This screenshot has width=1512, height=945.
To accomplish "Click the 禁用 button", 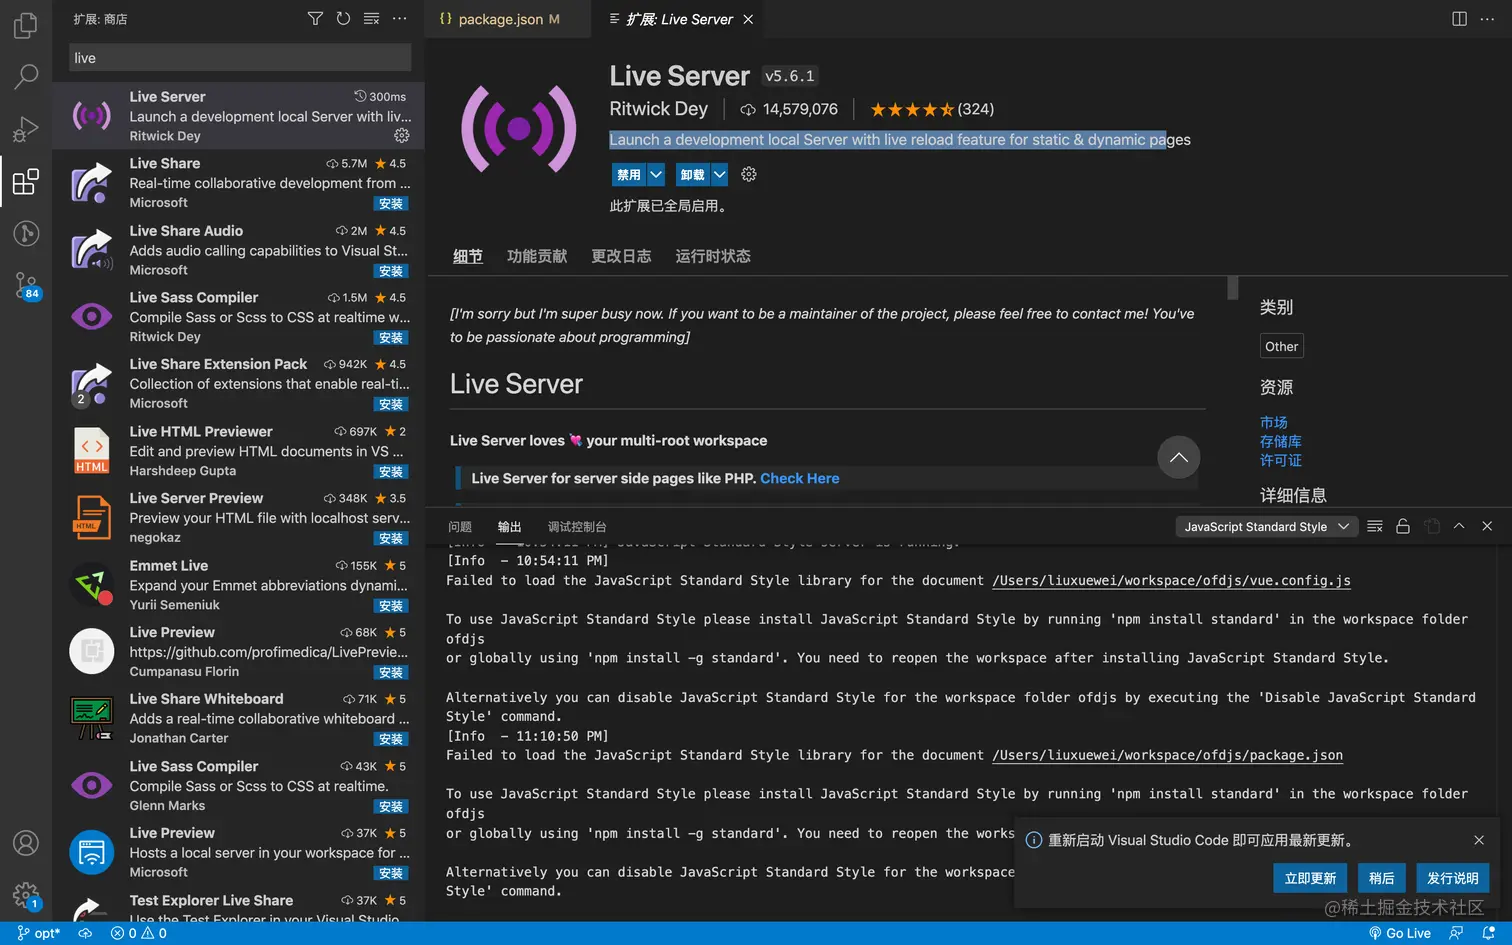I will [629, 174].
